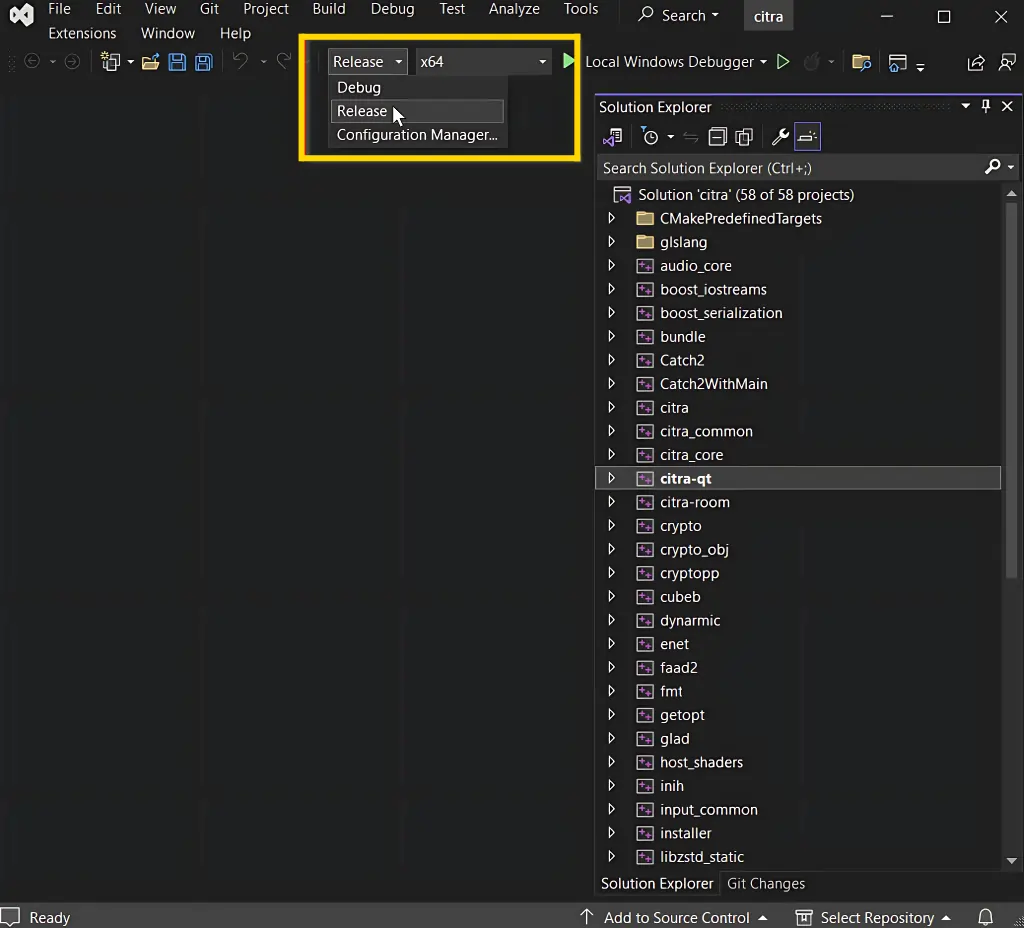
Task: Collapse All in Solution Explorer toolbar
Action: 717,137
